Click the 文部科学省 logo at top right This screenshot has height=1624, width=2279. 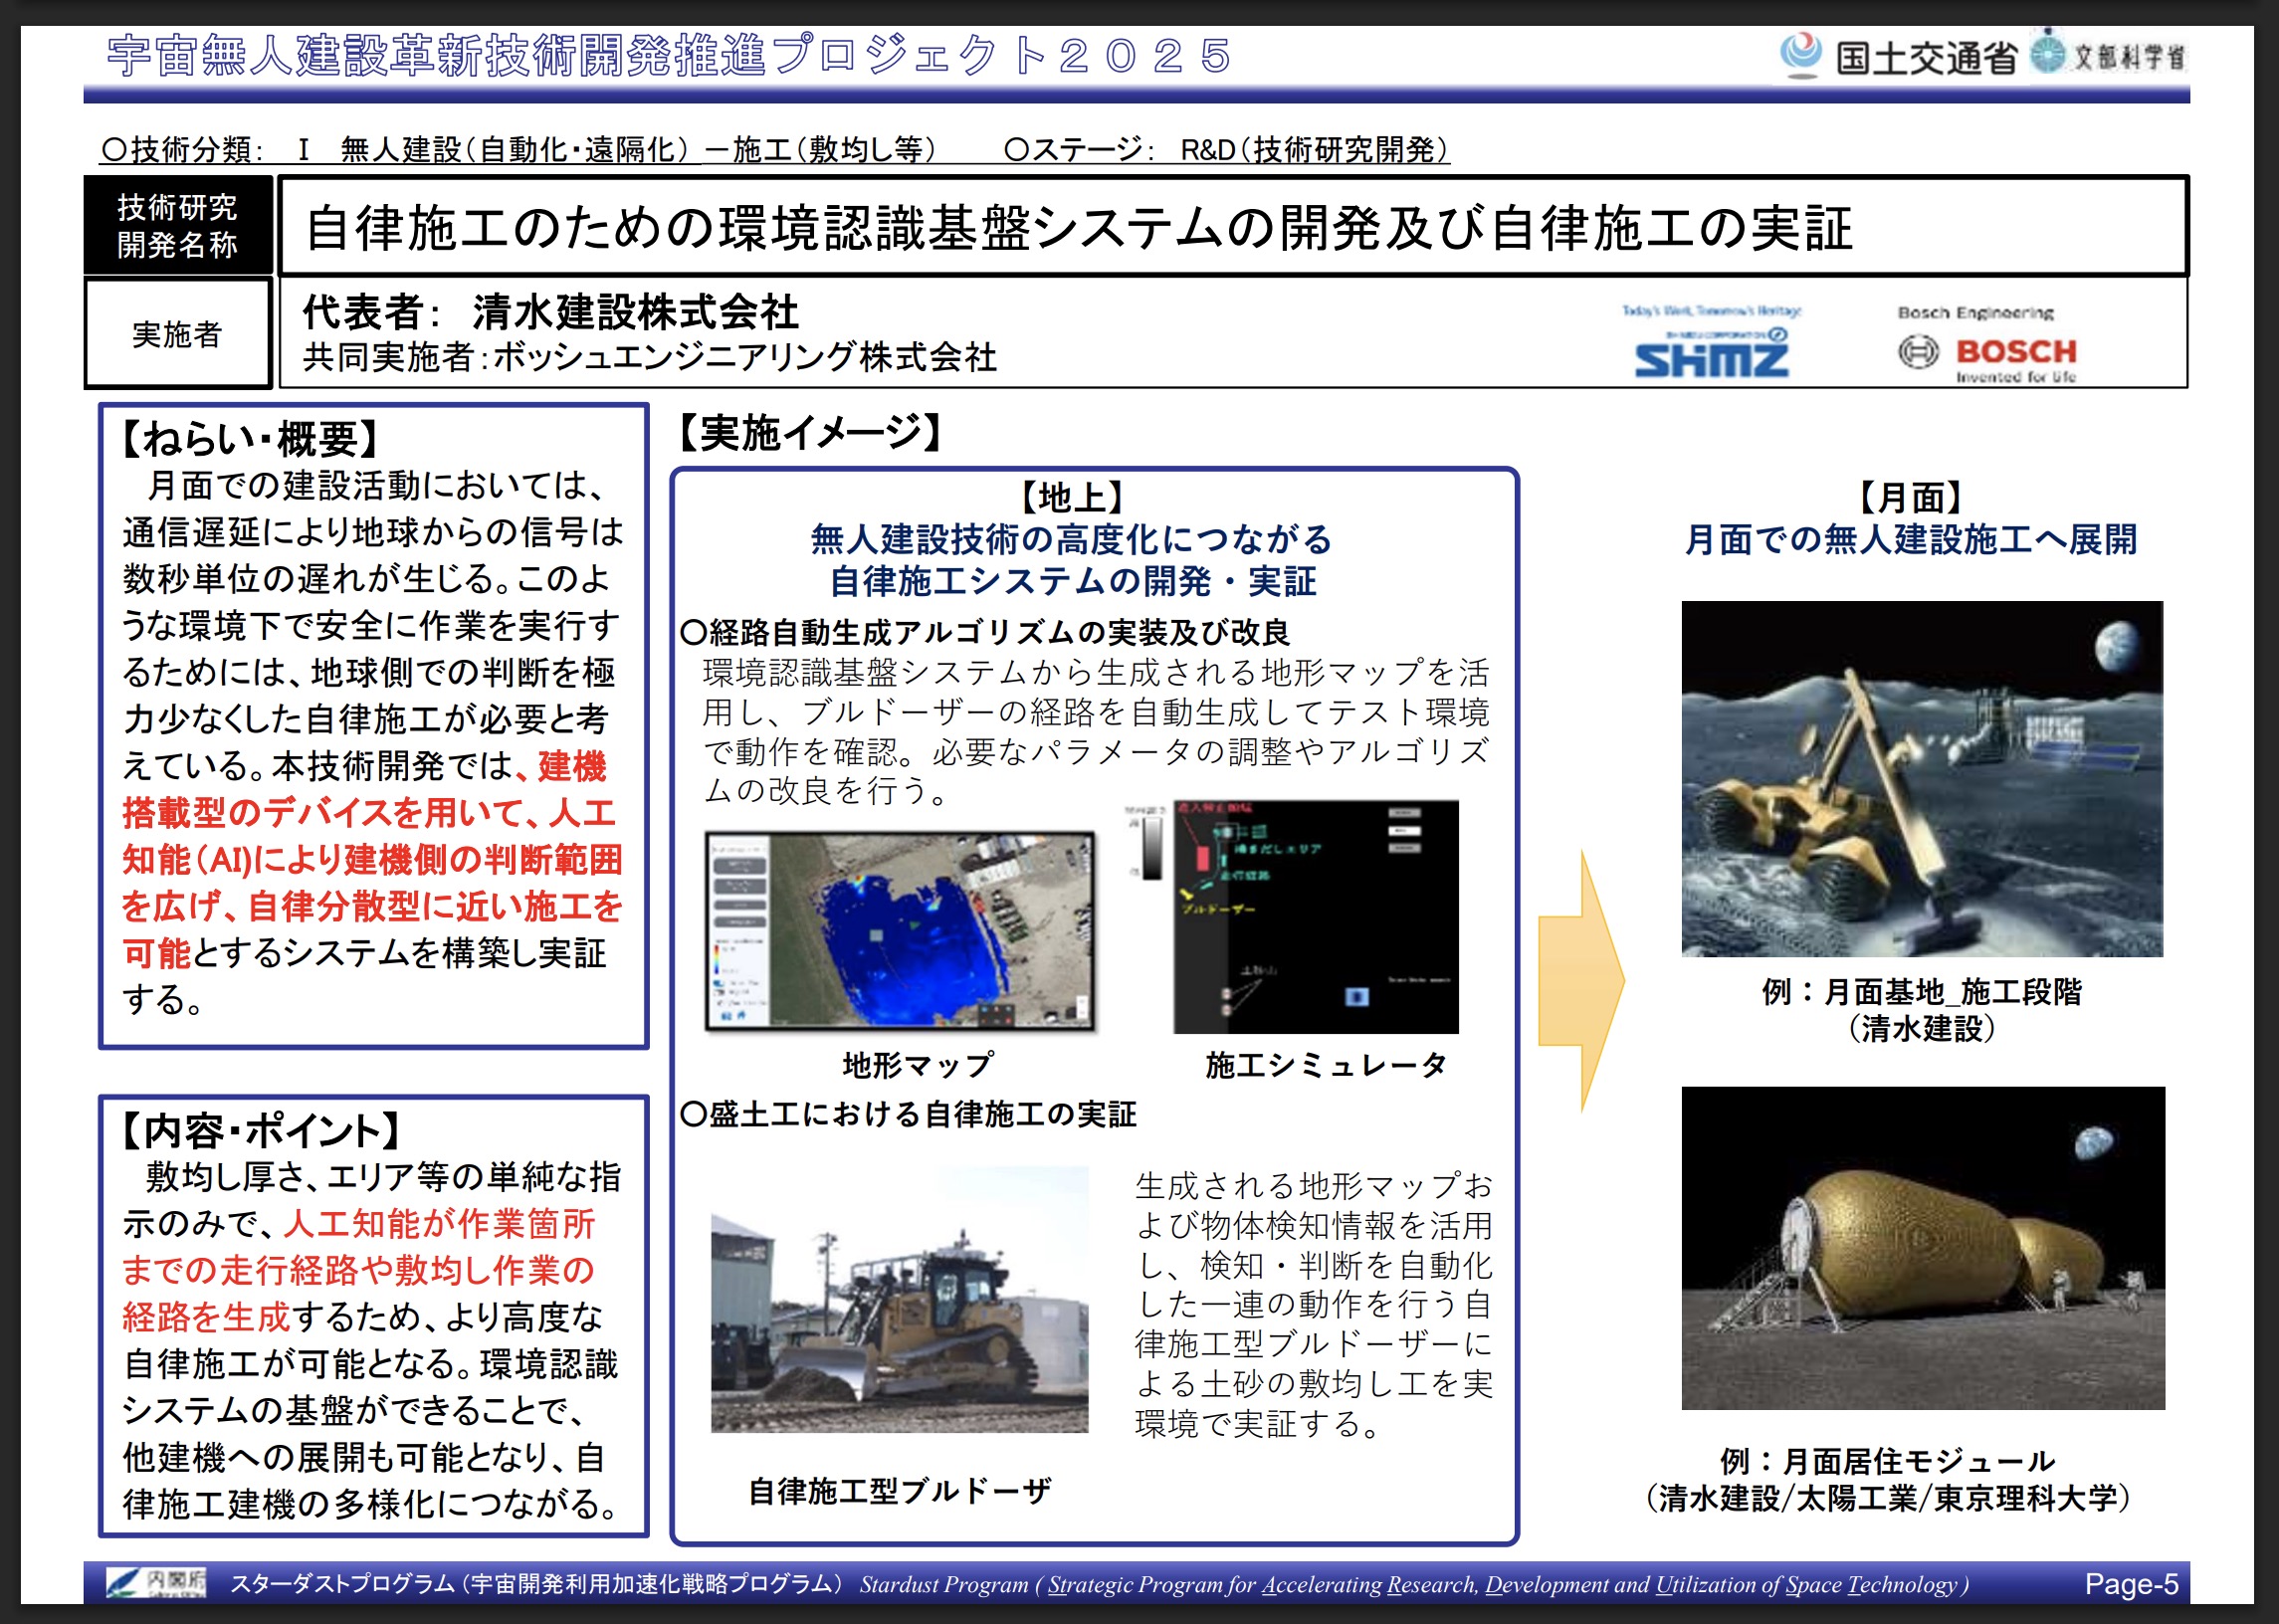click(x=2108, y=54)
